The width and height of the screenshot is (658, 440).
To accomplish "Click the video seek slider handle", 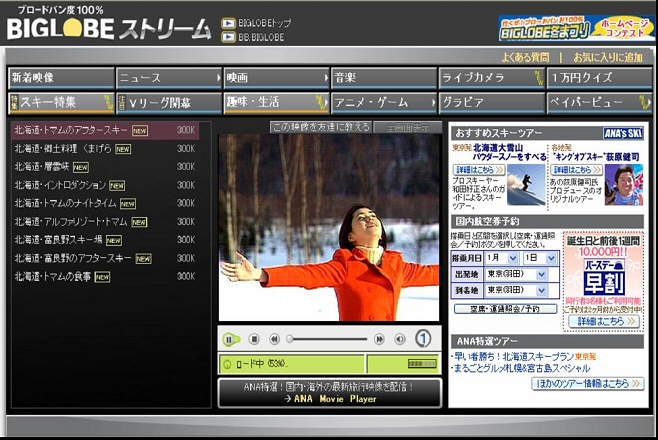I will click(290, 339).
